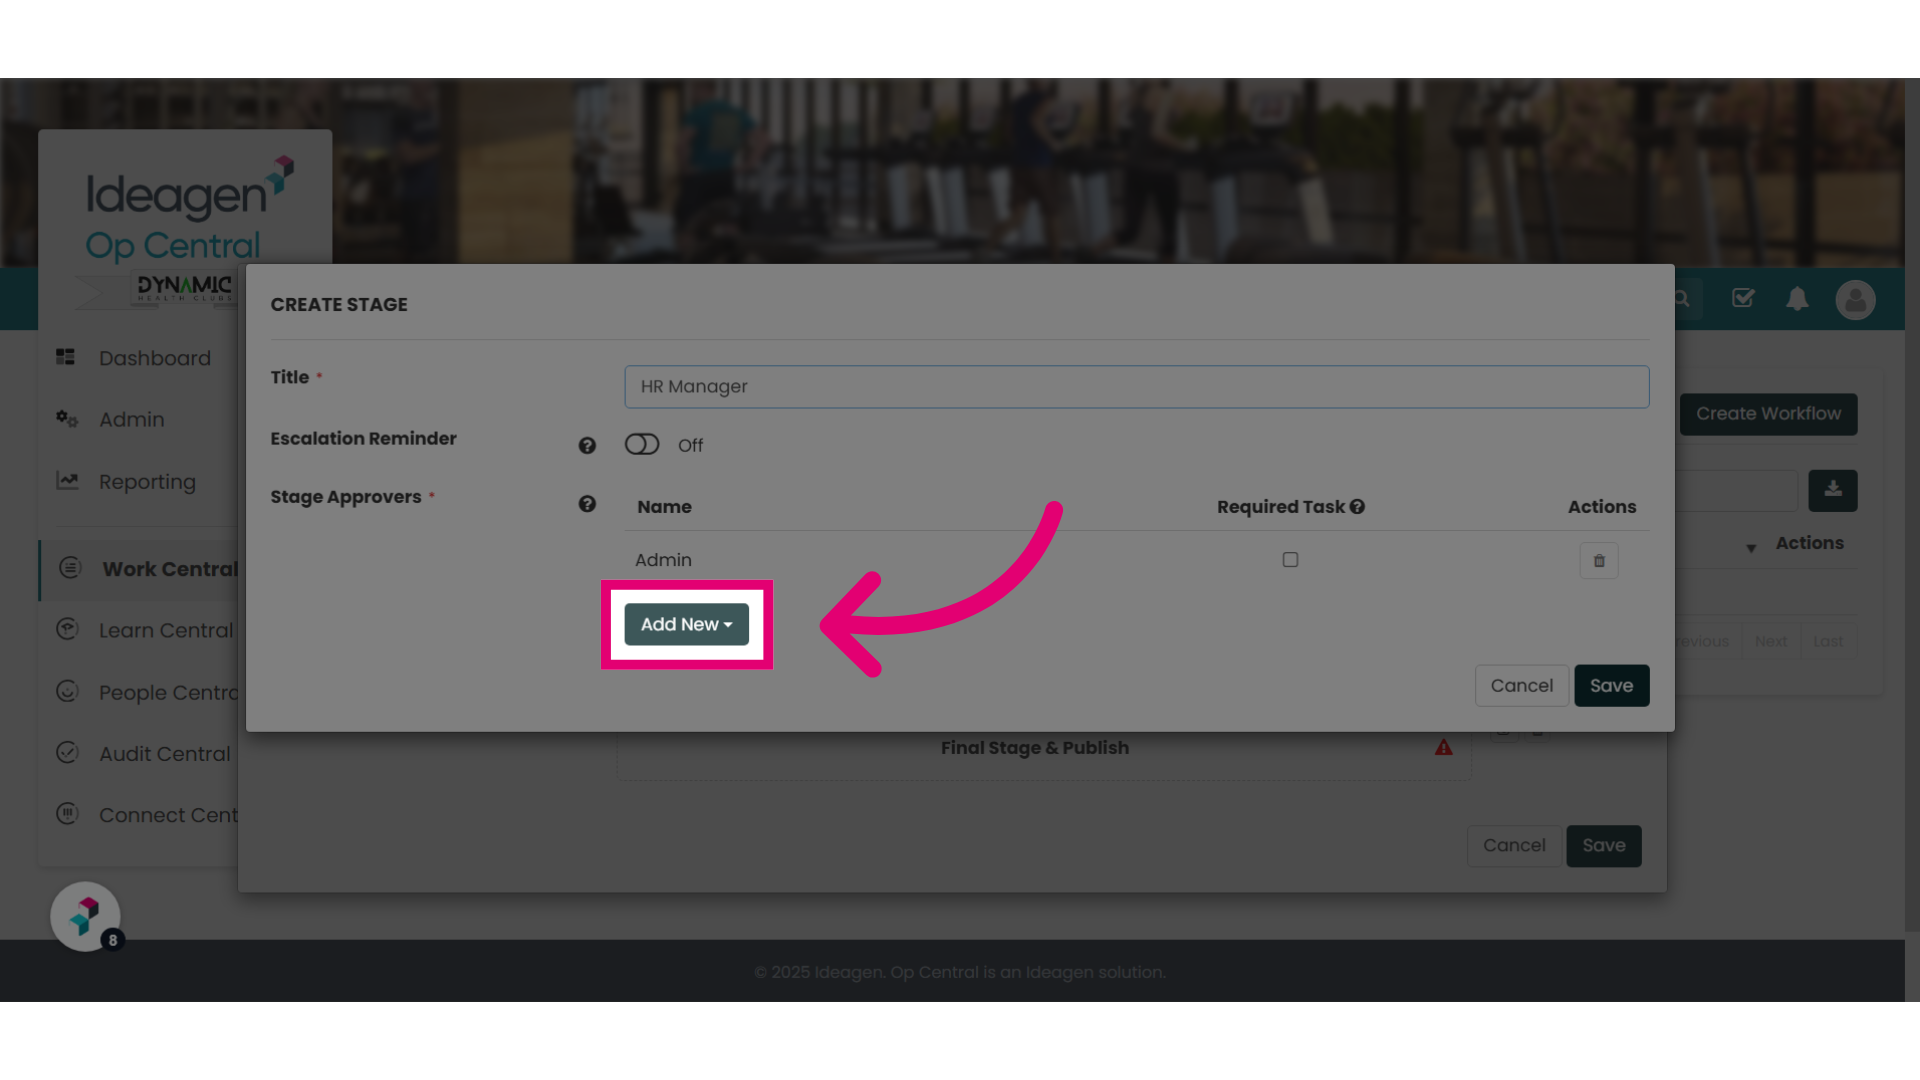This screenshot has width=1920, height=1080.
Task: Cancel the Create Stage dialog
Action: pyautogui.click(x=1521, y=686)
